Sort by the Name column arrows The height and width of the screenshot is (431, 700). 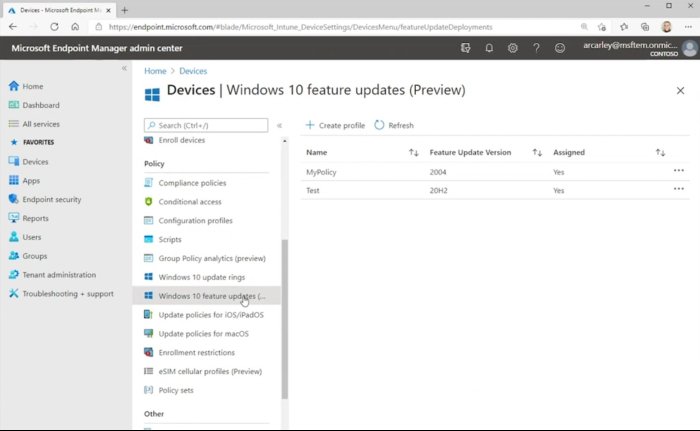pos(413,153)
